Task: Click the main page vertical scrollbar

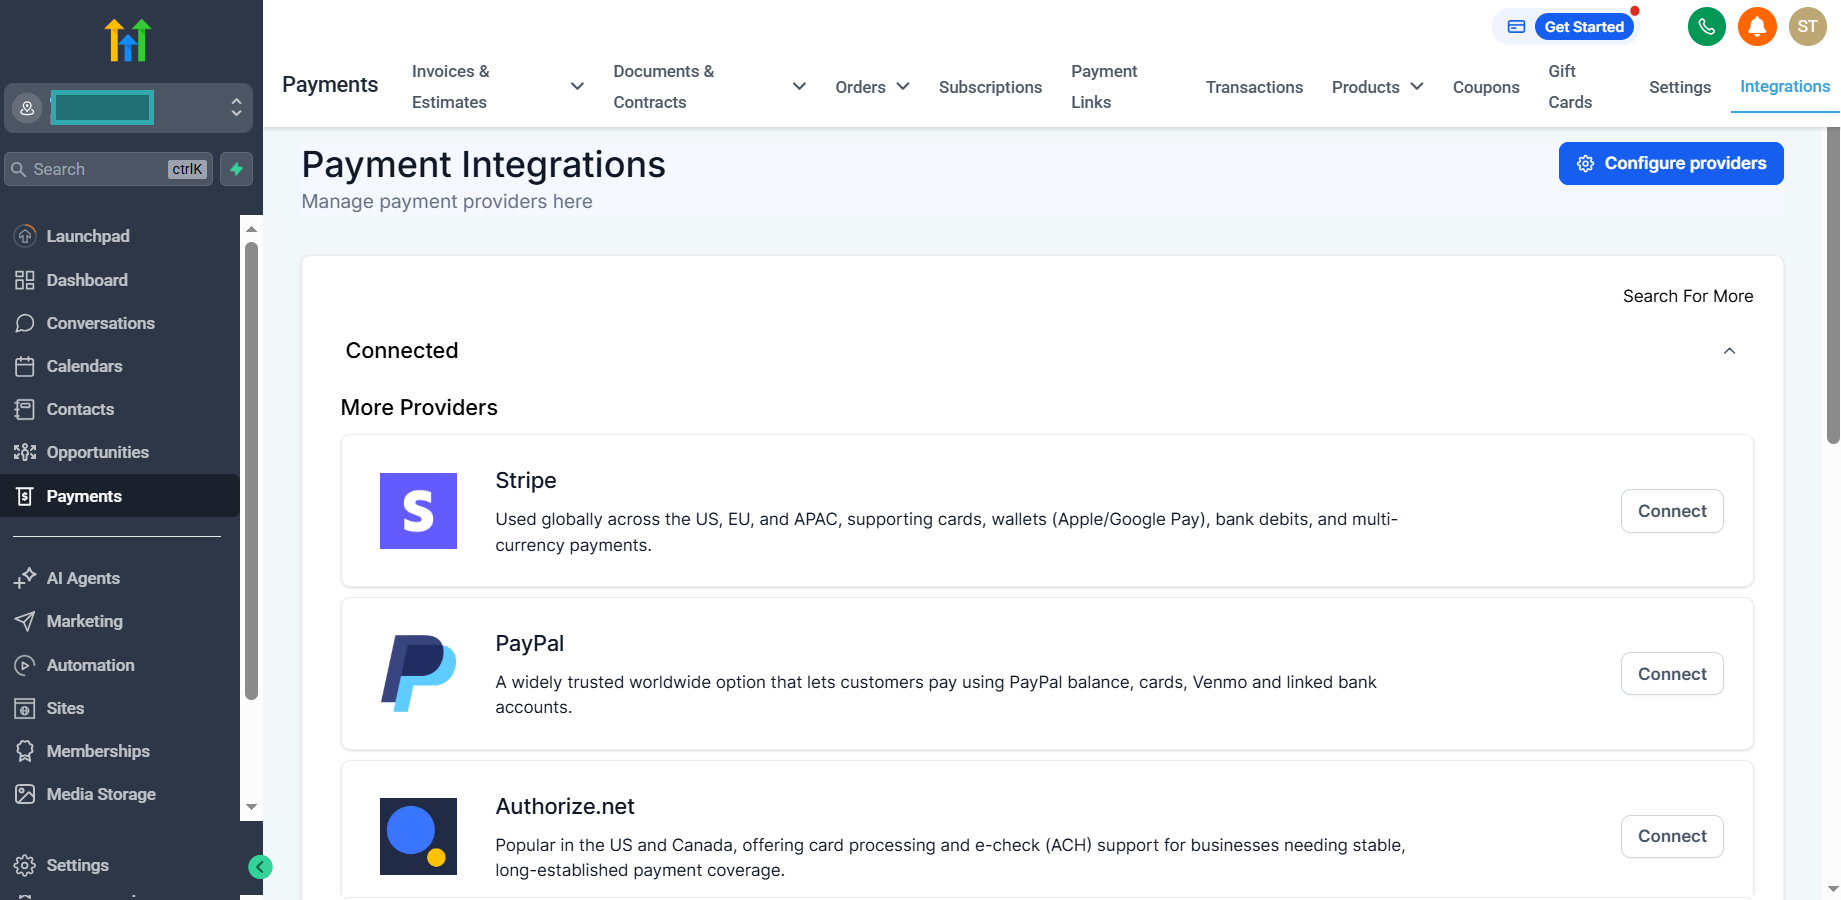Action: [x=1833, y=285]
